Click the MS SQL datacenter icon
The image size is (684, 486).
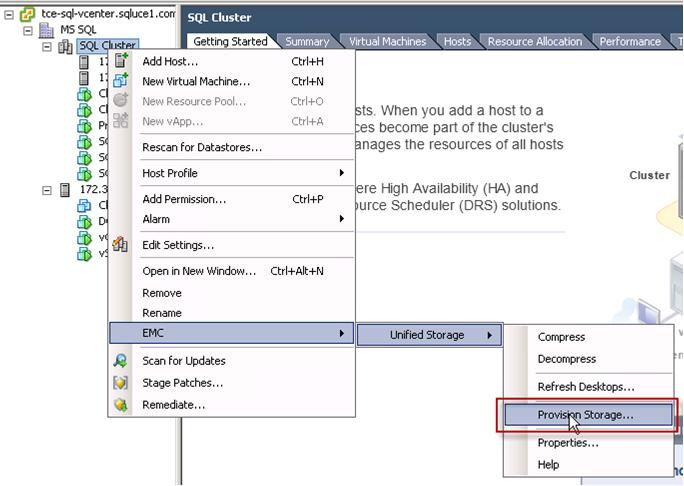[46, 30]
